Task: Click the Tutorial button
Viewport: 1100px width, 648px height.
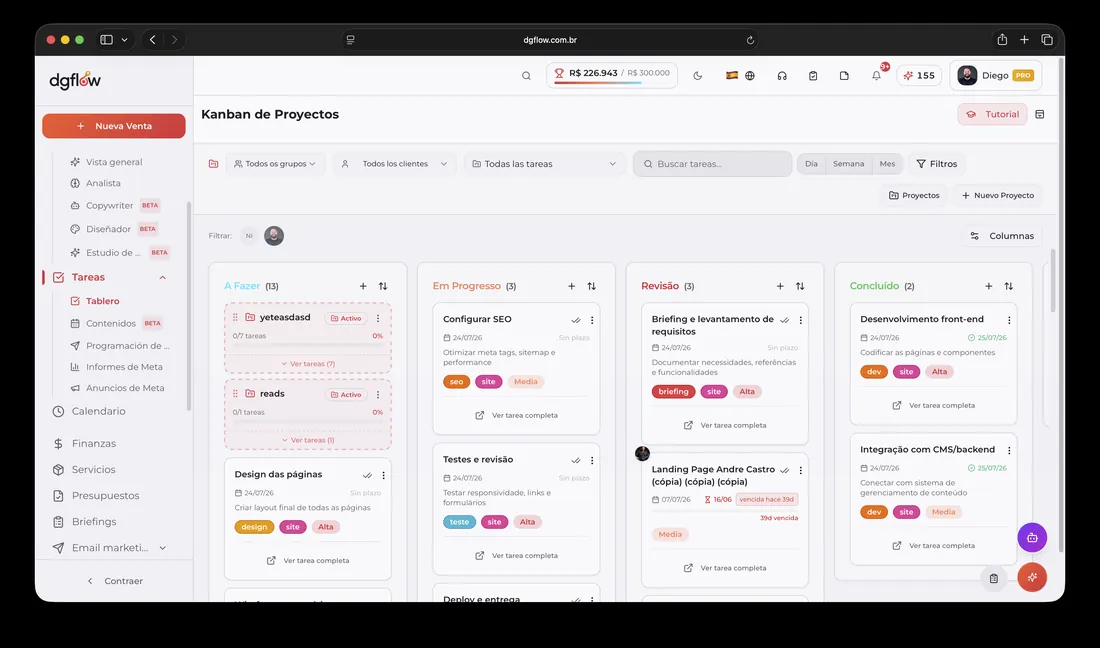Action: 993,114
